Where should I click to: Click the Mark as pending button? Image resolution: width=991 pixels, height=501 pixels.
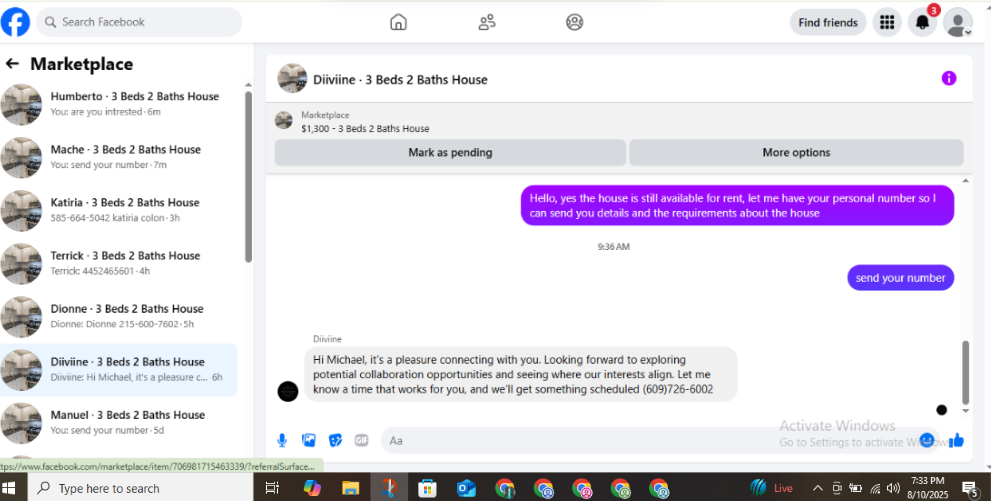tap(450, 152)
